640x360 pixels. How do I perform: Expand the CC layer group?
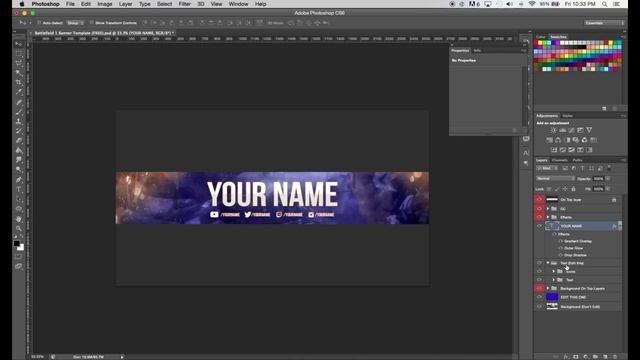(x=548, y=209)
